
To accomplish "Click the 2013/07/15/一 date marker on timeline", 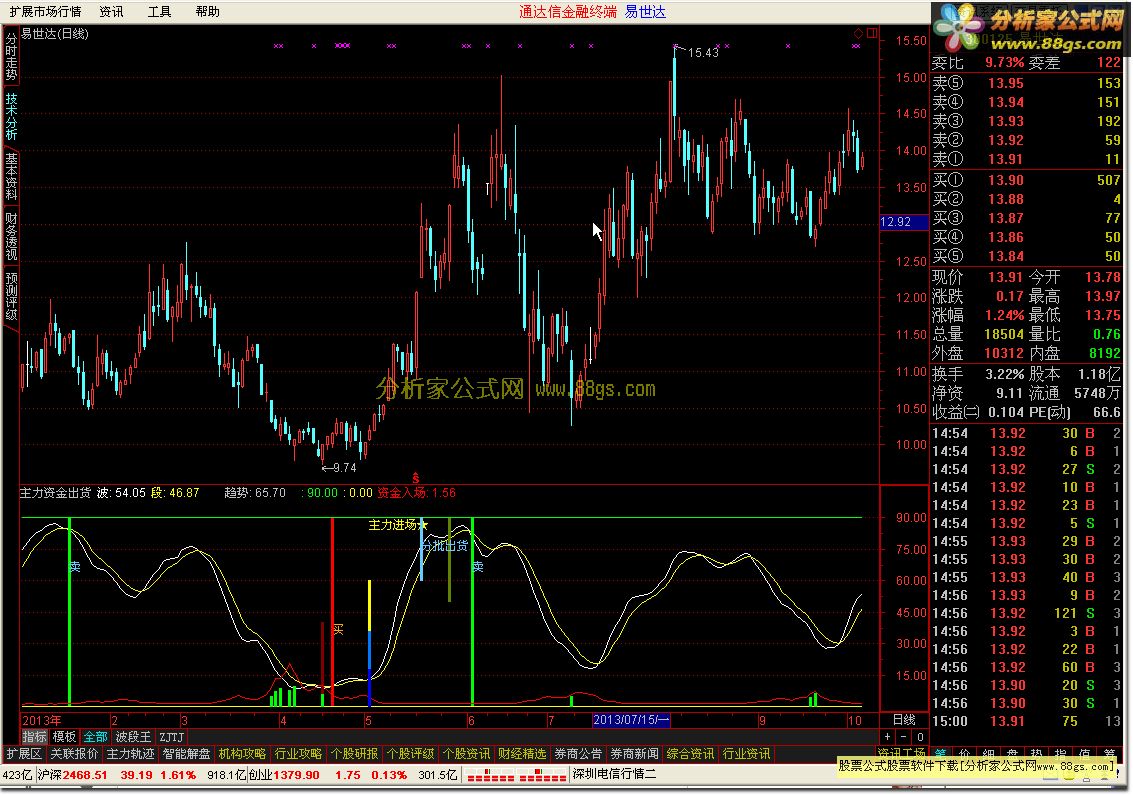I will [x=631, y=720].
